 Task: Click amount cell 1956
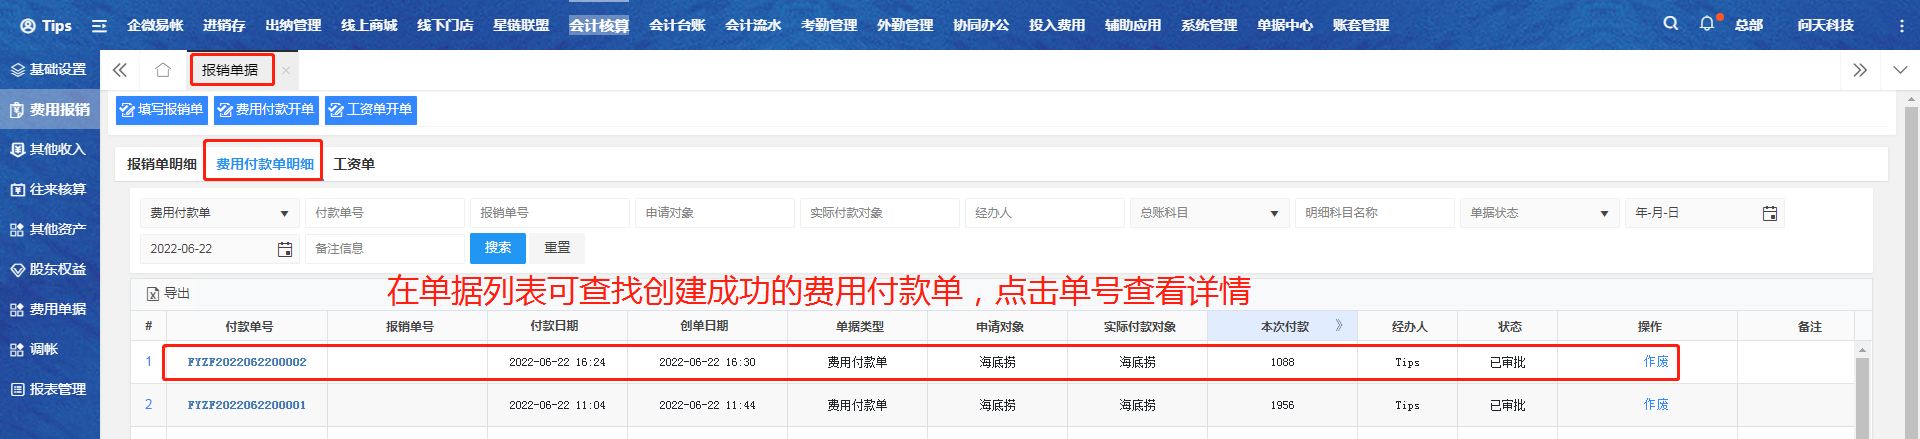coord(1282,405)
